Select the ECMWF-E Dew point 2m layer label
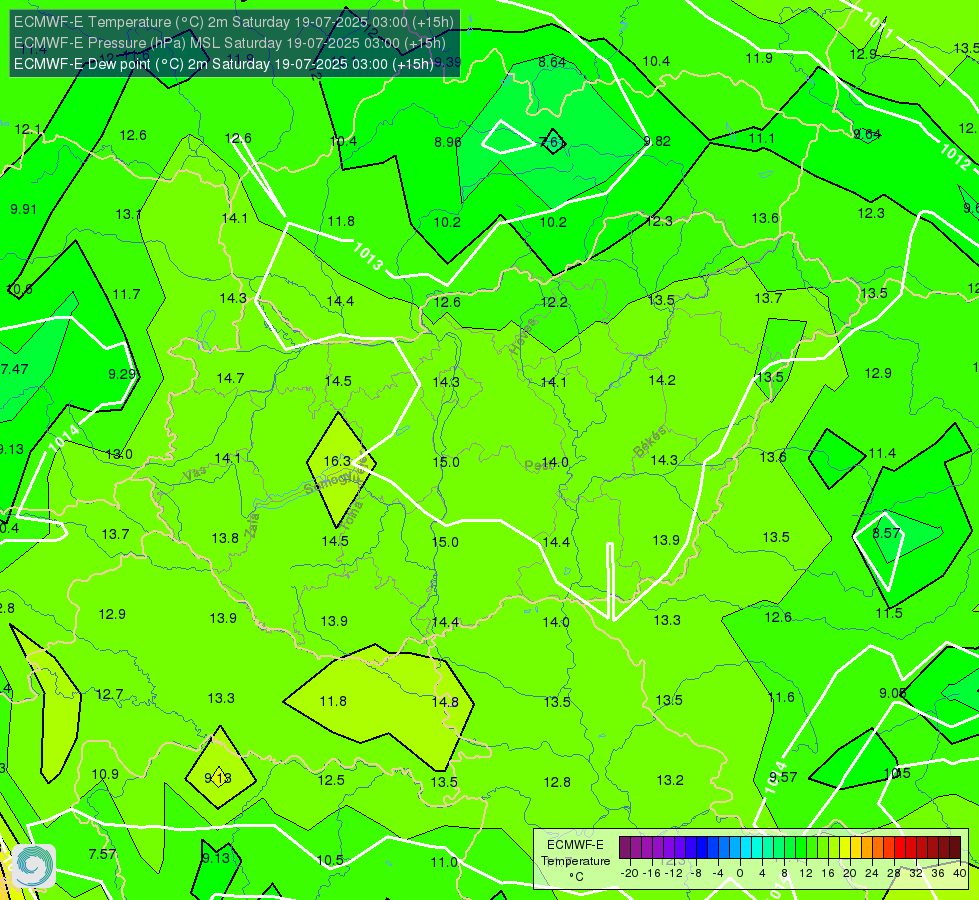 (224, 64)
